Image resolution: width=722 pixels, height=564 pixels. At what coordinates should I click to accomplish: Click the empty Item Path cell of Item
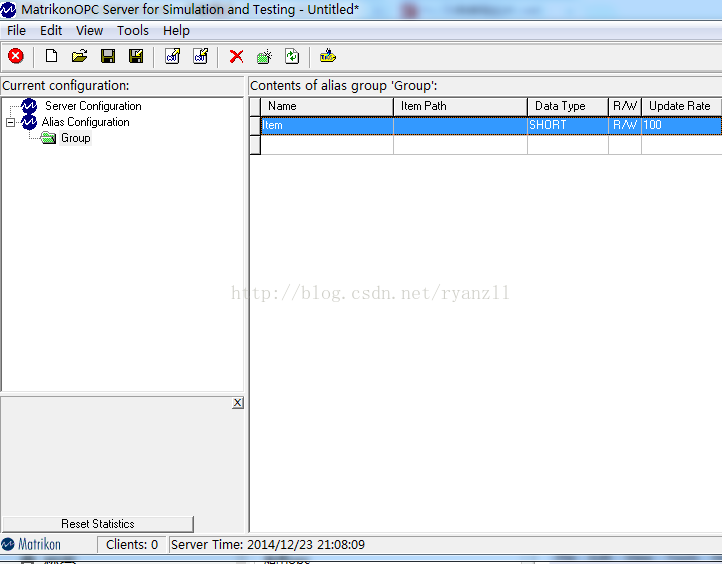[460, 125]
